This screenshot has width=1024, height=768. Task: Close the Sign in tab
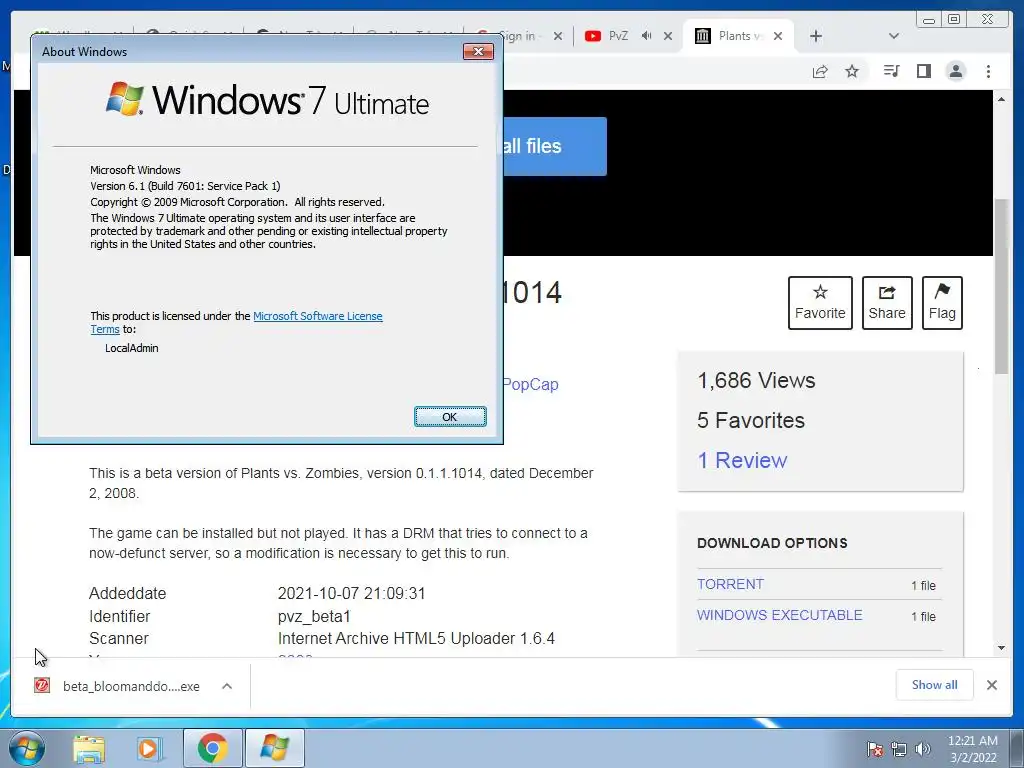click(558, 37)
